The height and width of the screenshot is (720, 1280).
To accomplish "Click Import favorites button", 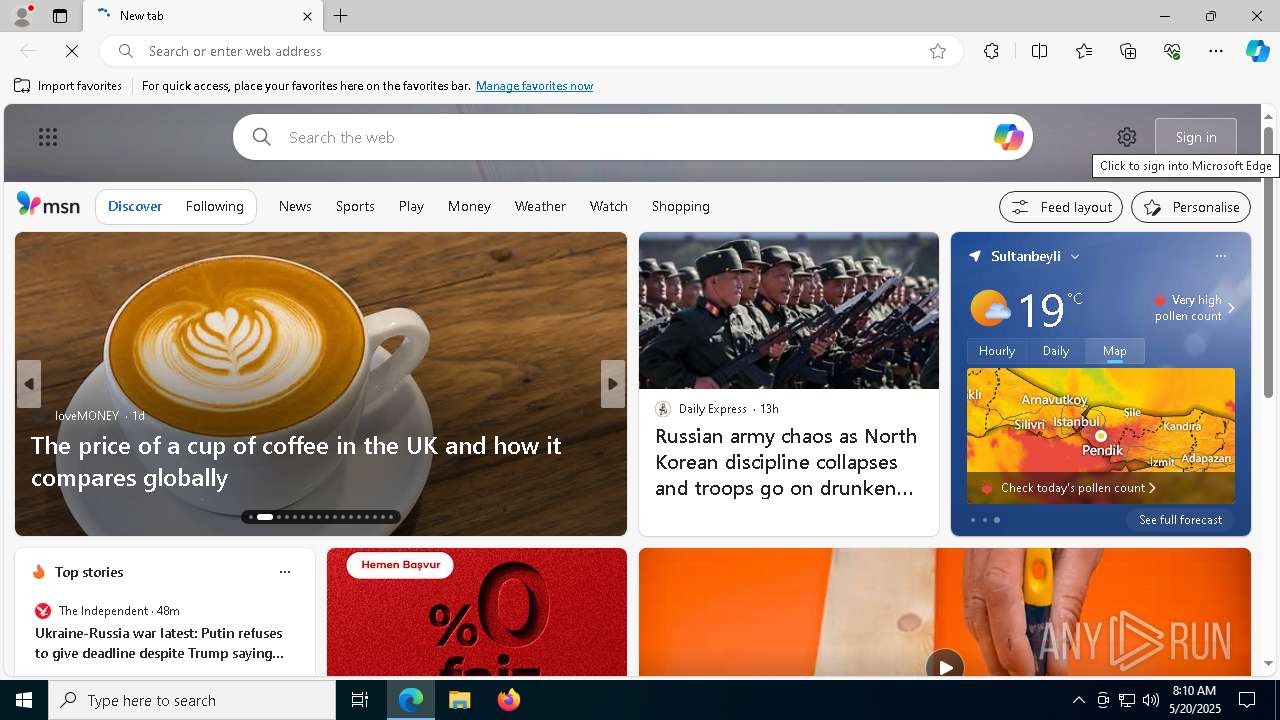I will pos(68,86).
